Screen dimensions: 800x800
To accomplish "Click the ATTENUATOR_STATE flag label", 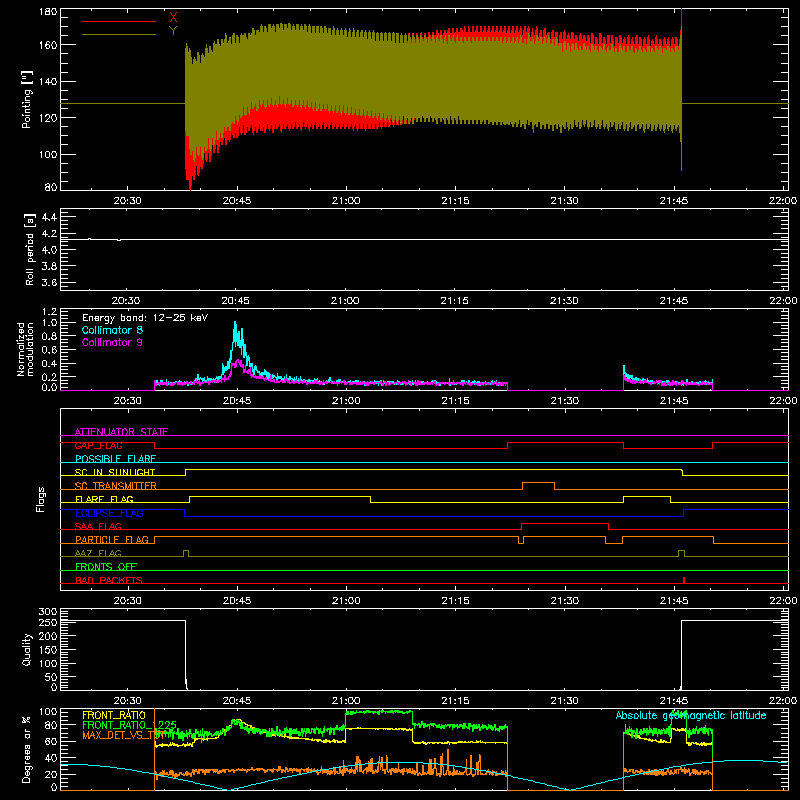I will (x=121, y=432).
